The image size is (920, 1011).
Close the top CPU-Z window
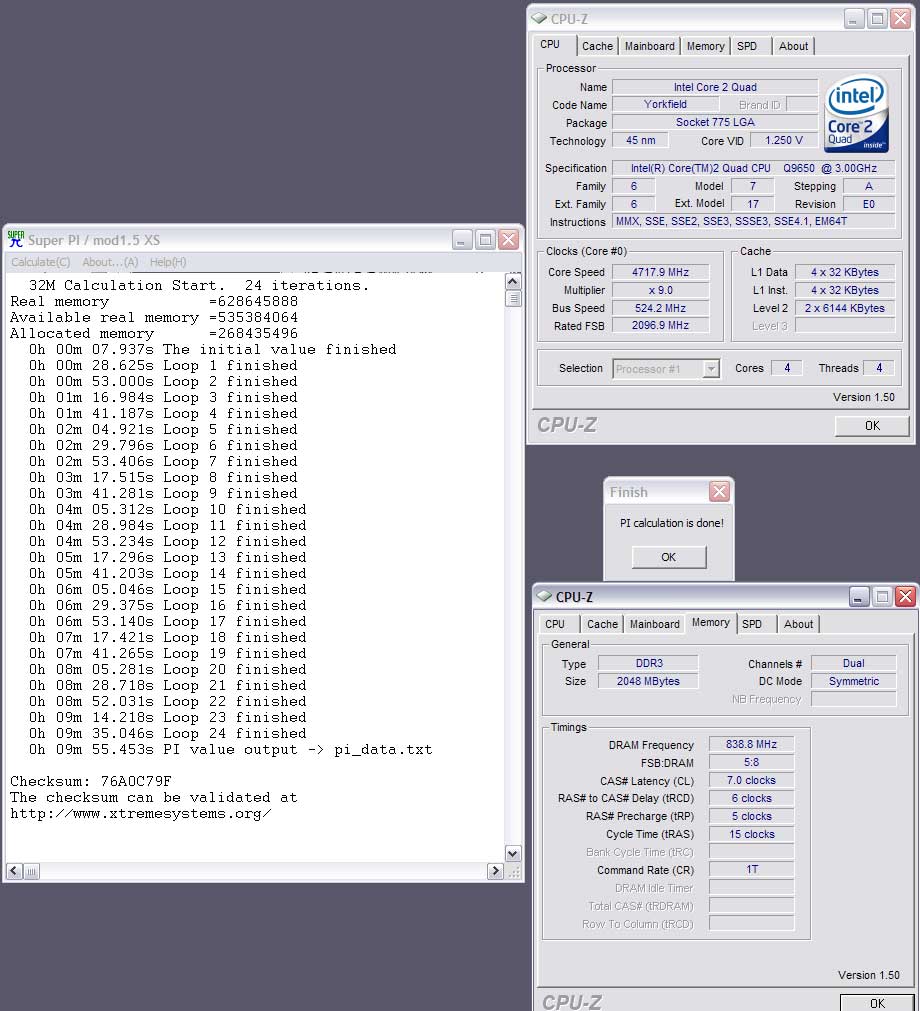901,19
